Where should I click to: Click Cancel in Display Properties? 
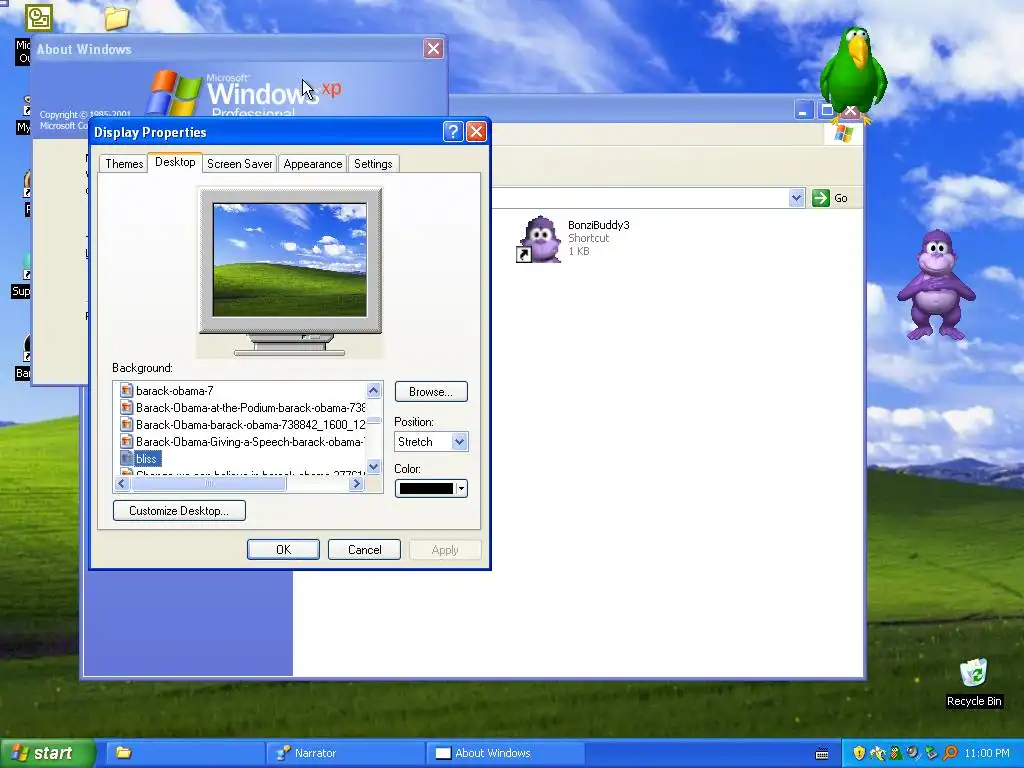(x=364, y=549)
